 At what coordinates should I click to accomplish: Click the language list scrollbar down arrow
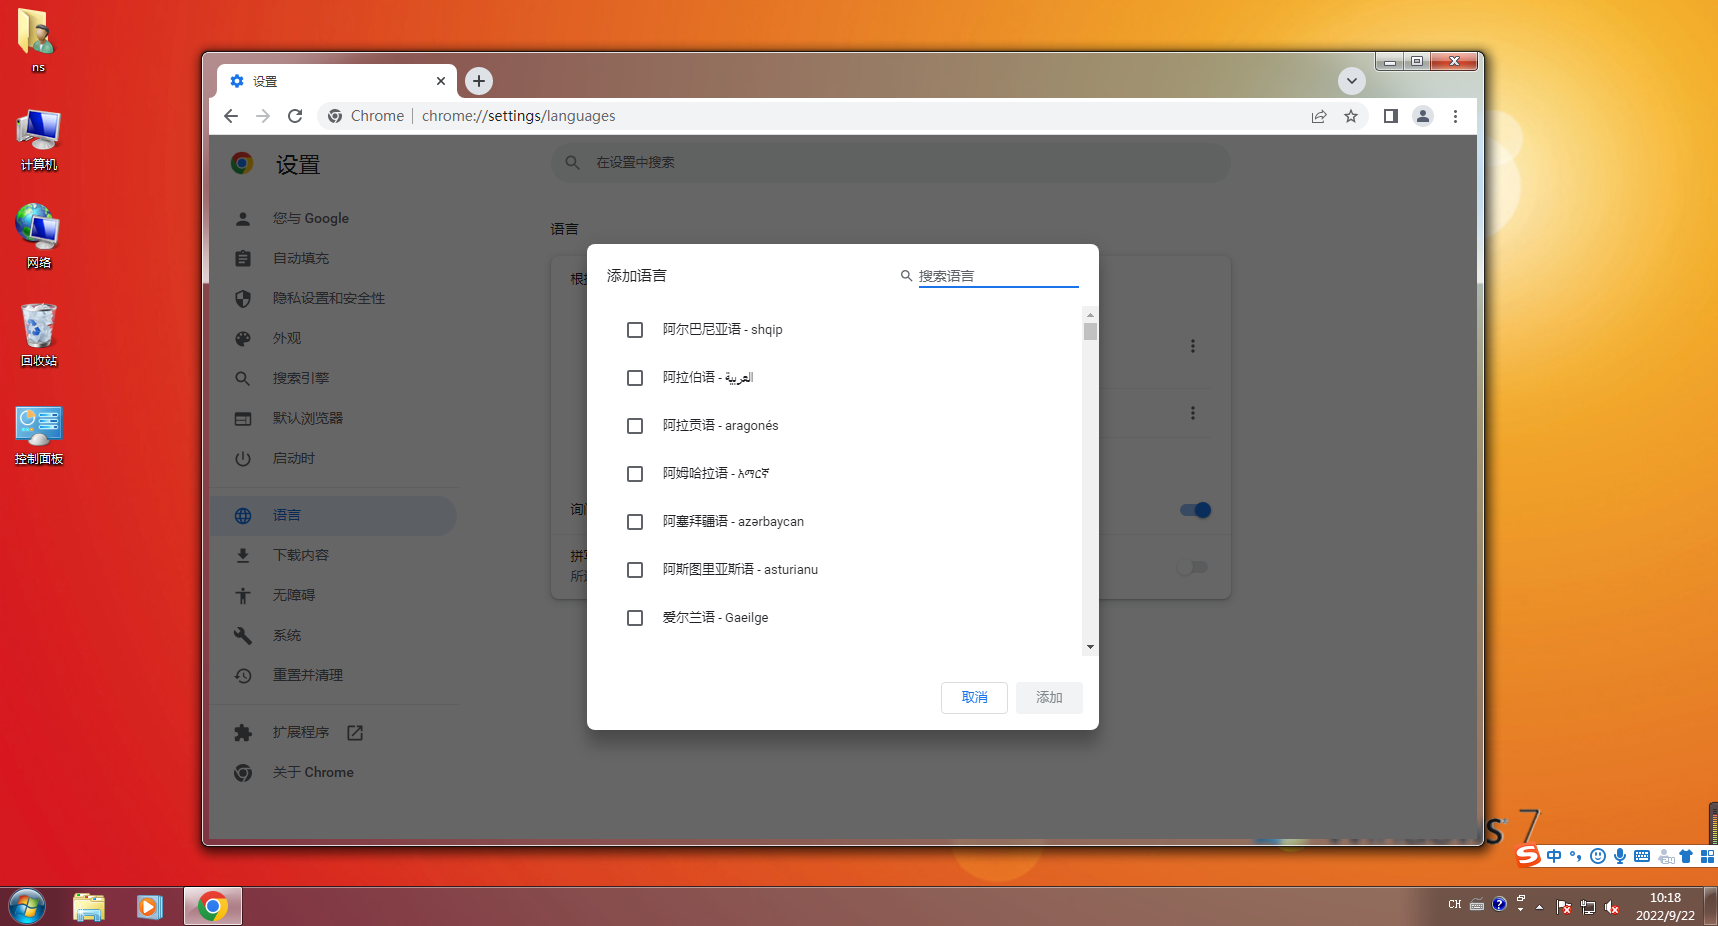point(1090,647)
